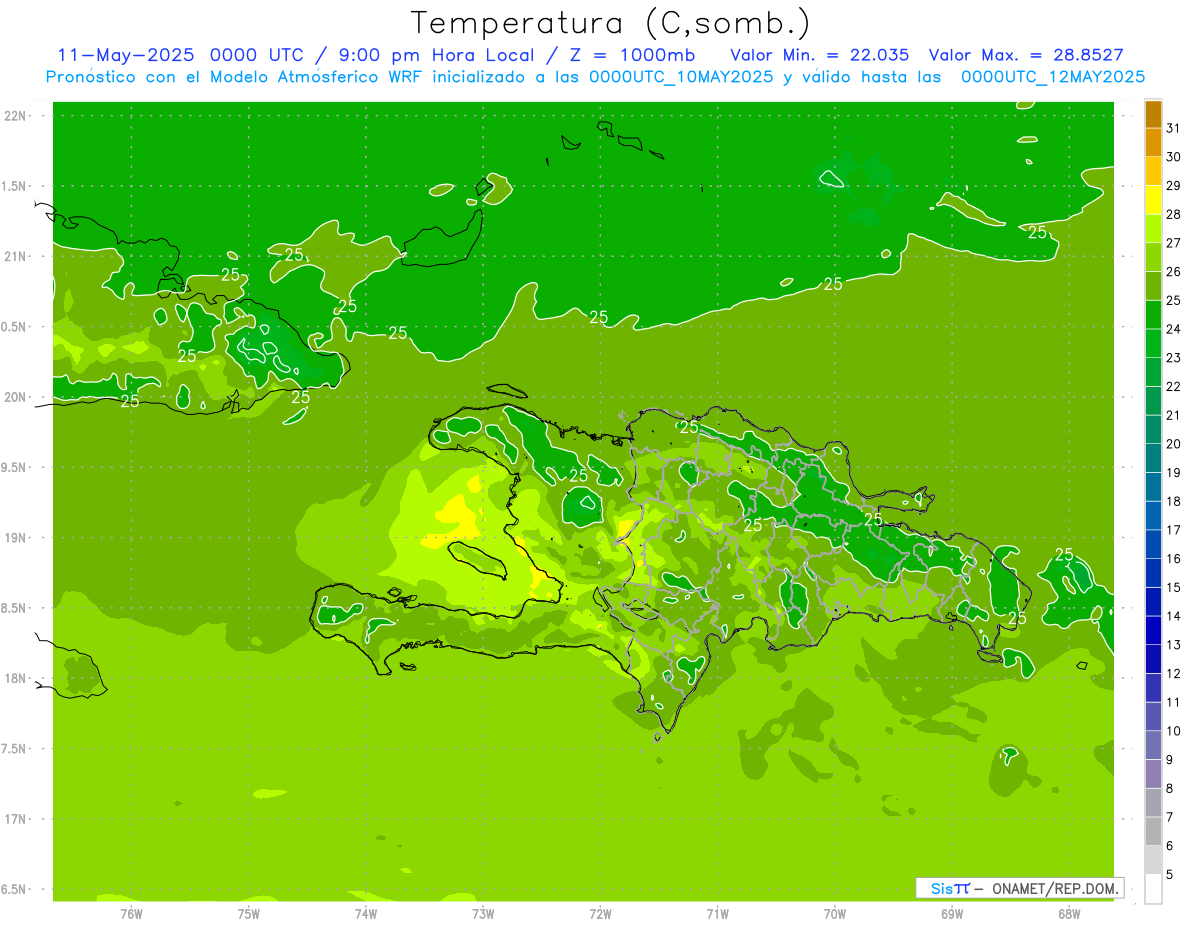Screen dimensions: 1200x927
Task: Click the color scale value '31'
Action: pos(1173,128)
